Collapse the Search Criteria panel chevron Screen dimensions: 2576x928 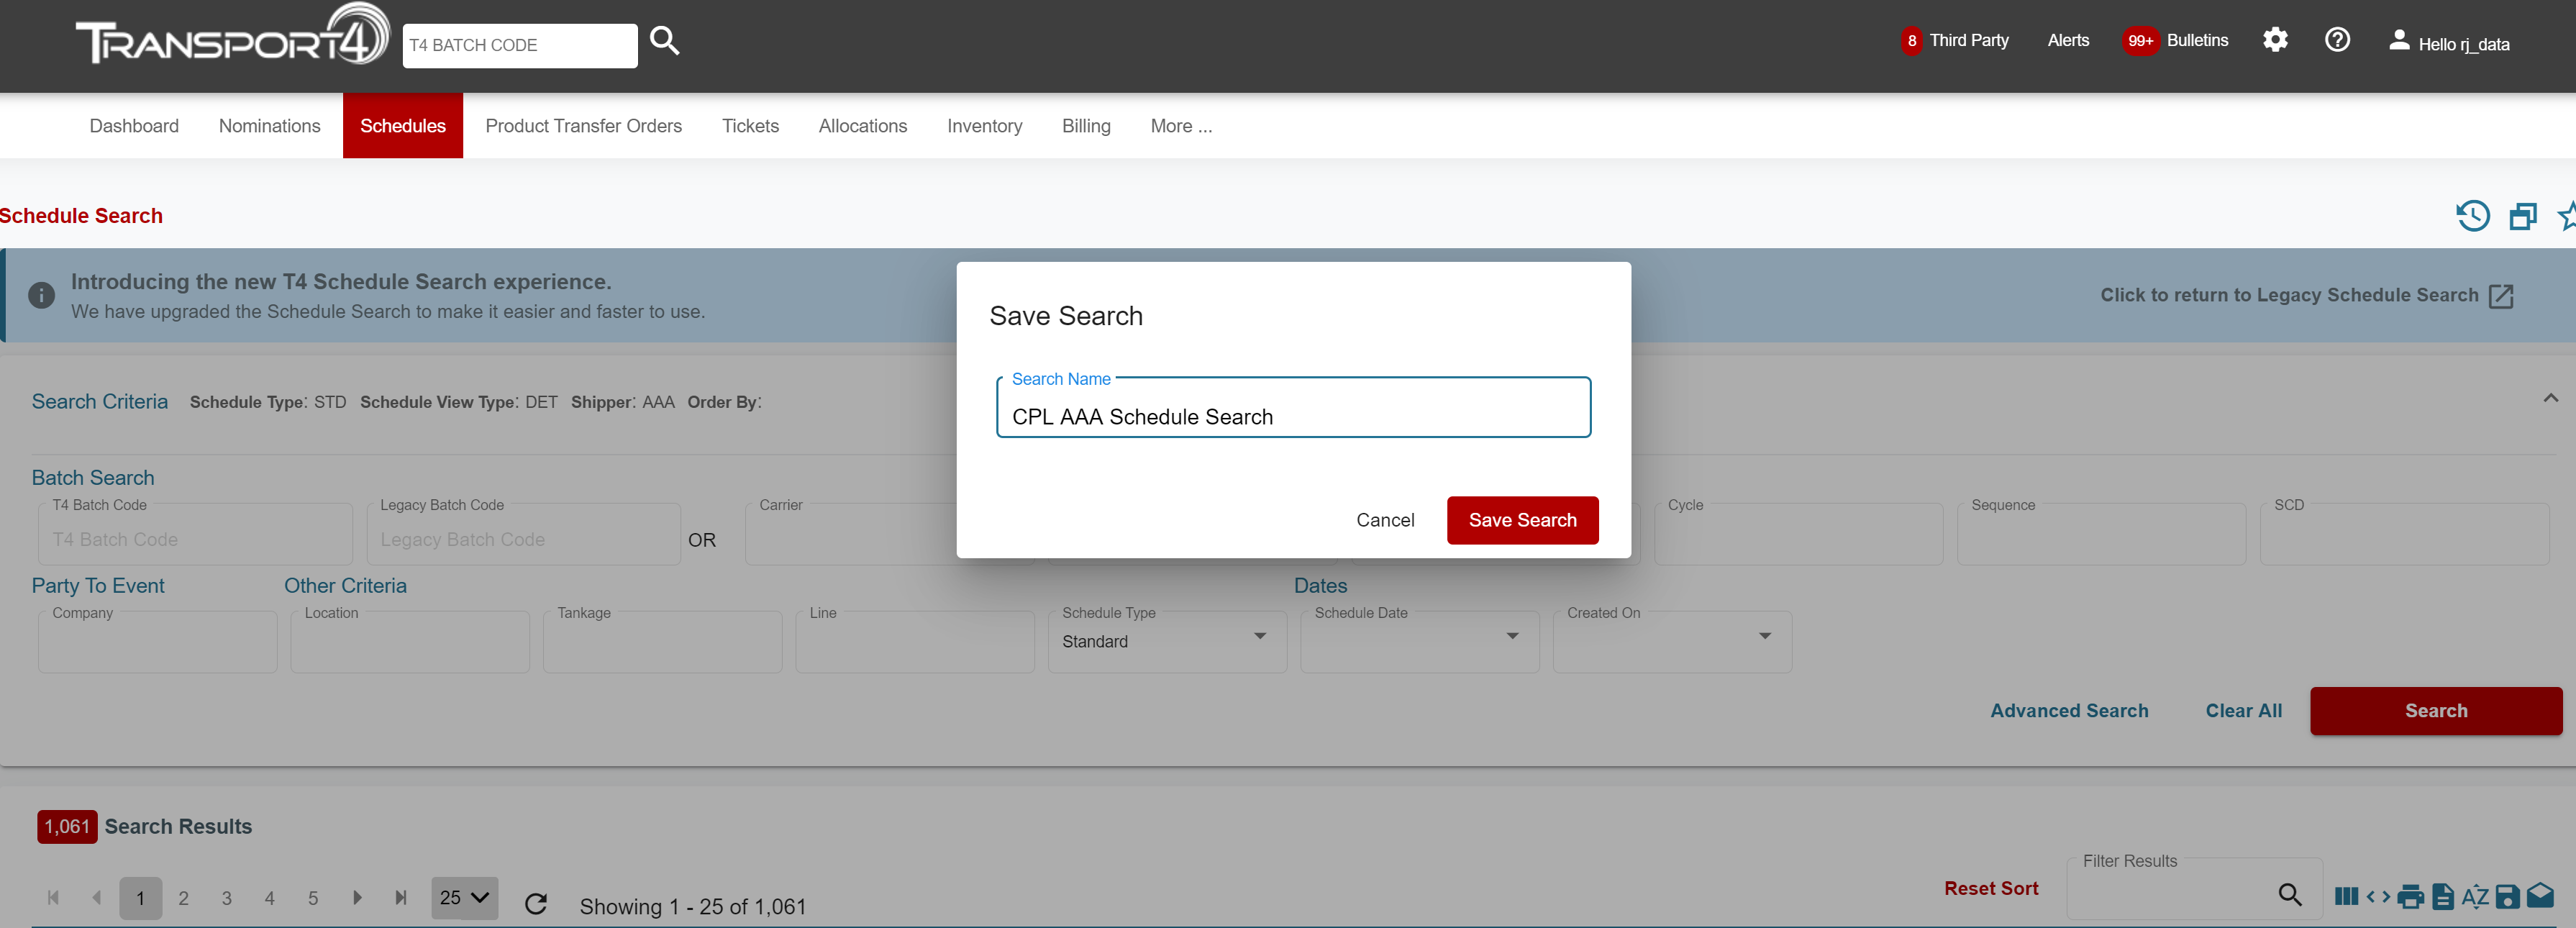pyautogui.click(x=2550, y=398)
